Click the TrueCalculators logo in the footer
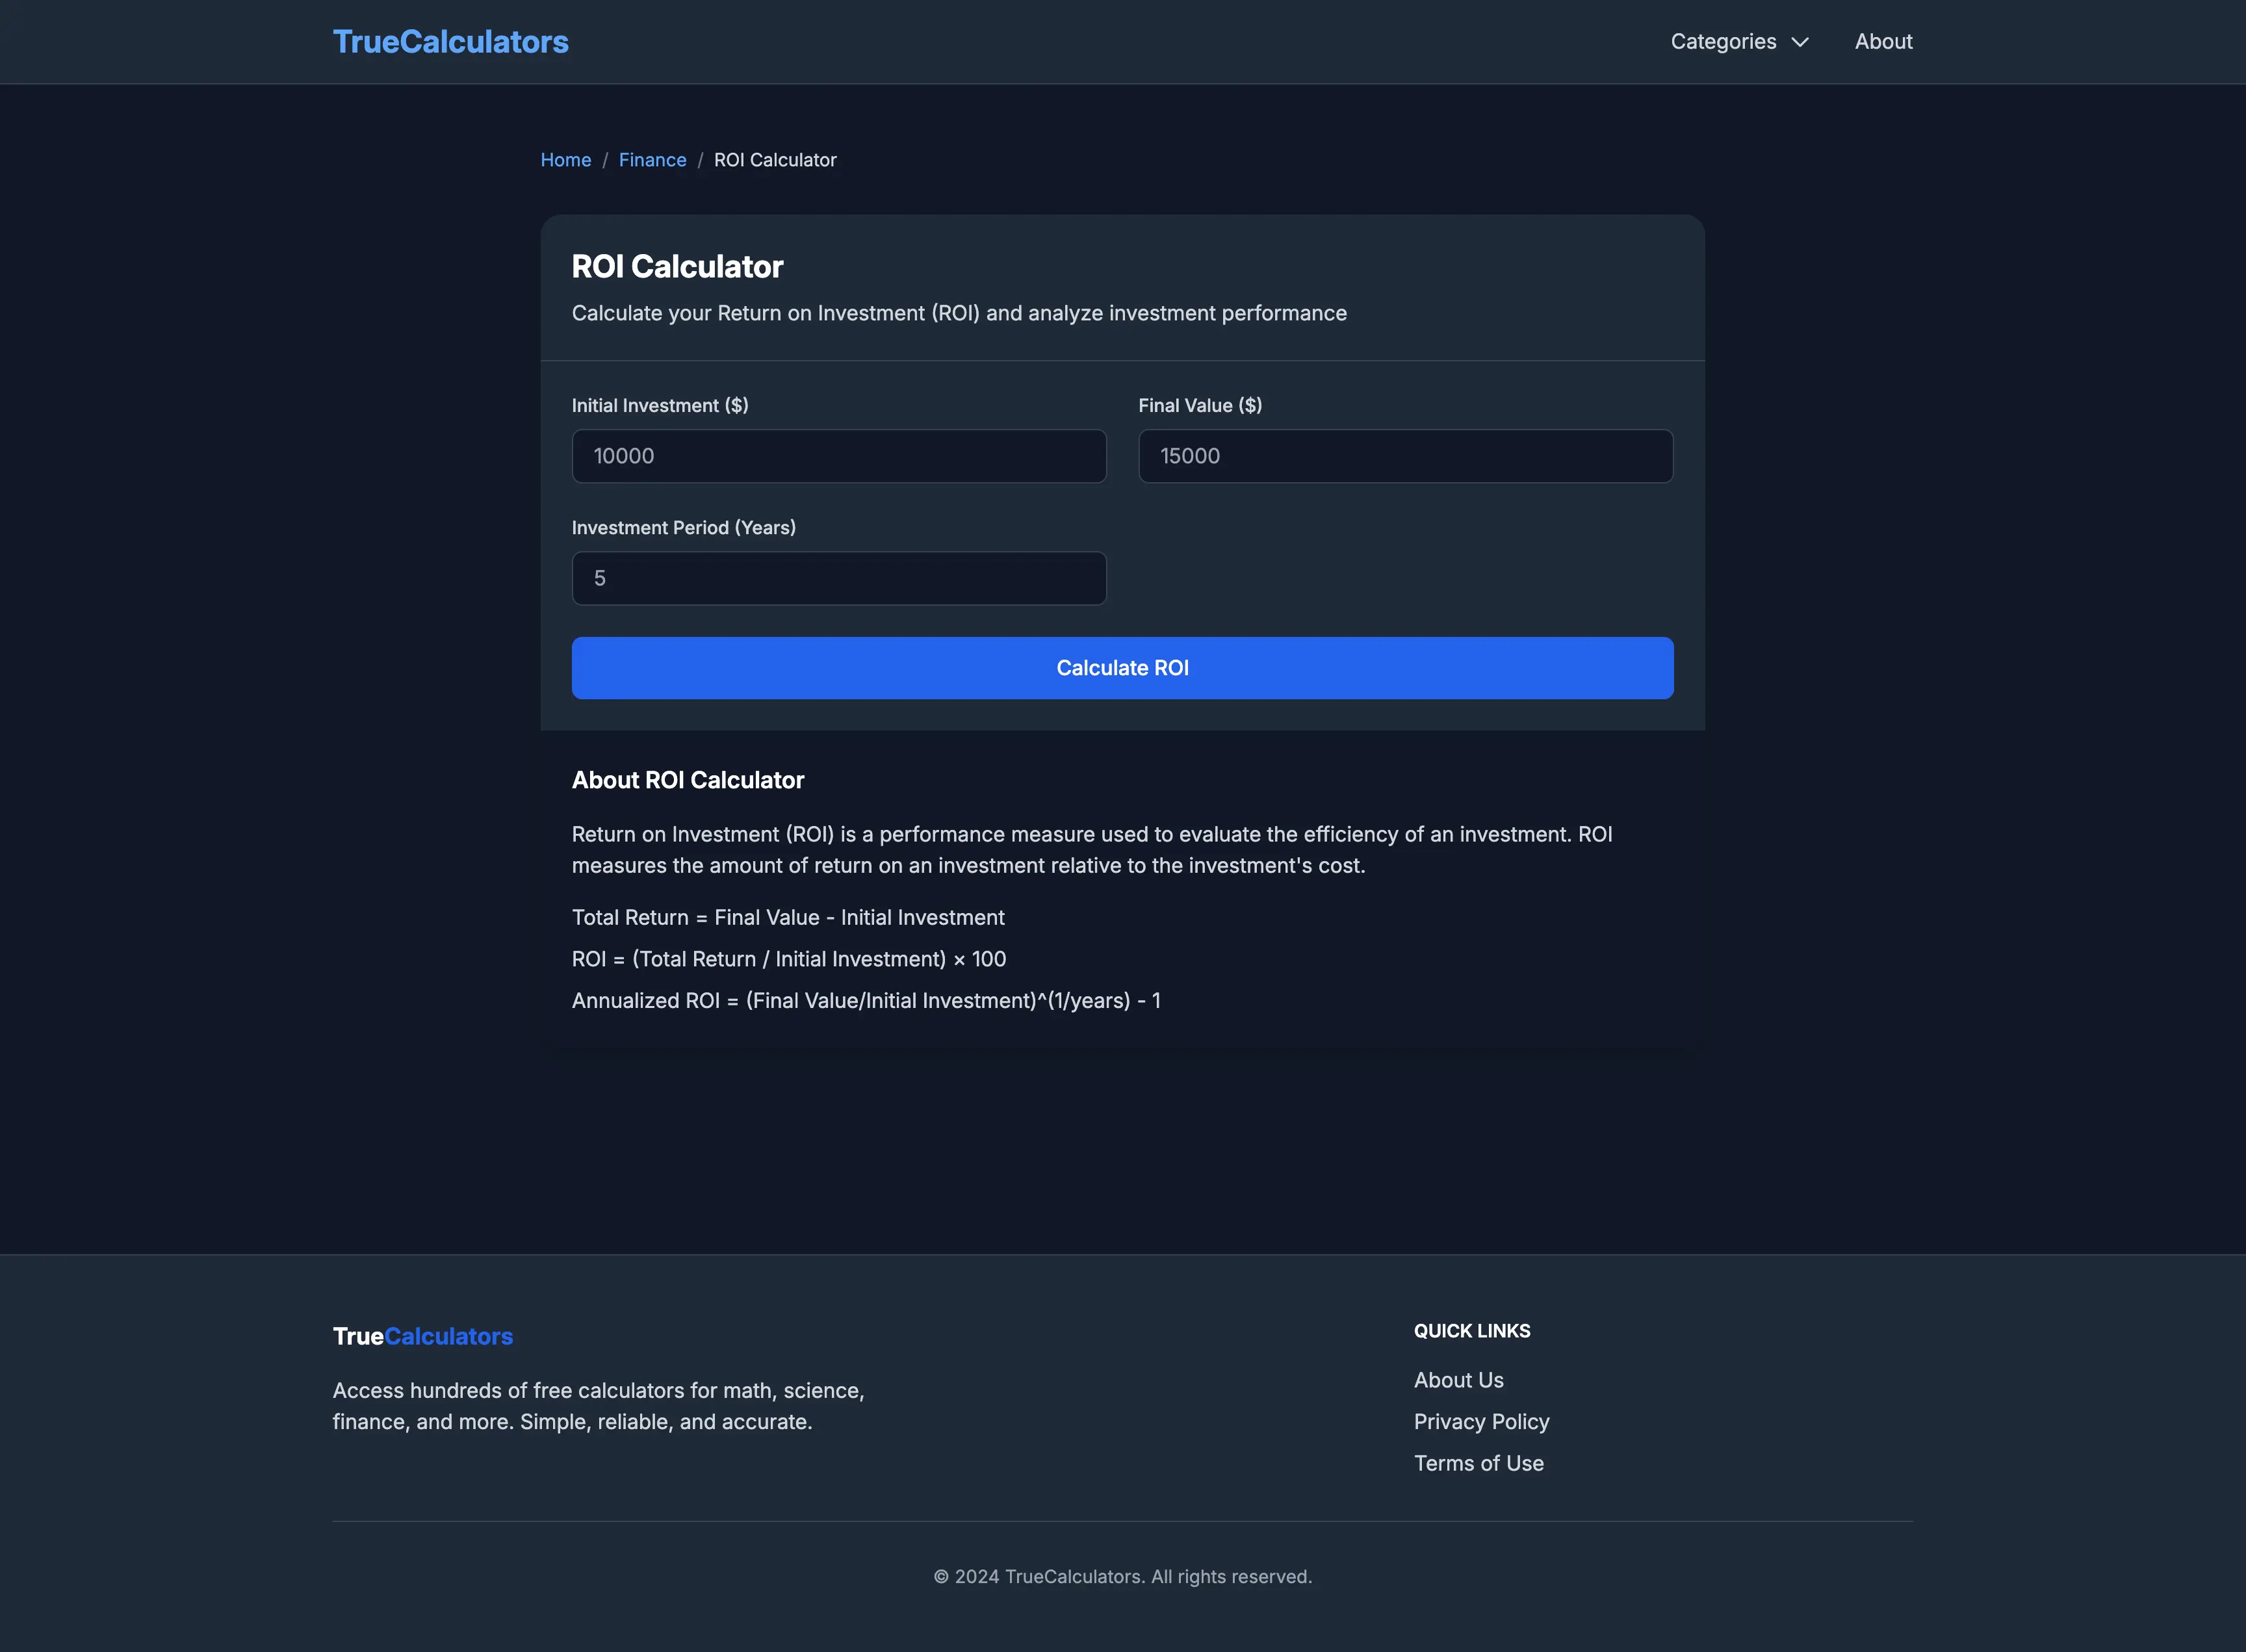 pyautogui.click(x=422, y=1336)
